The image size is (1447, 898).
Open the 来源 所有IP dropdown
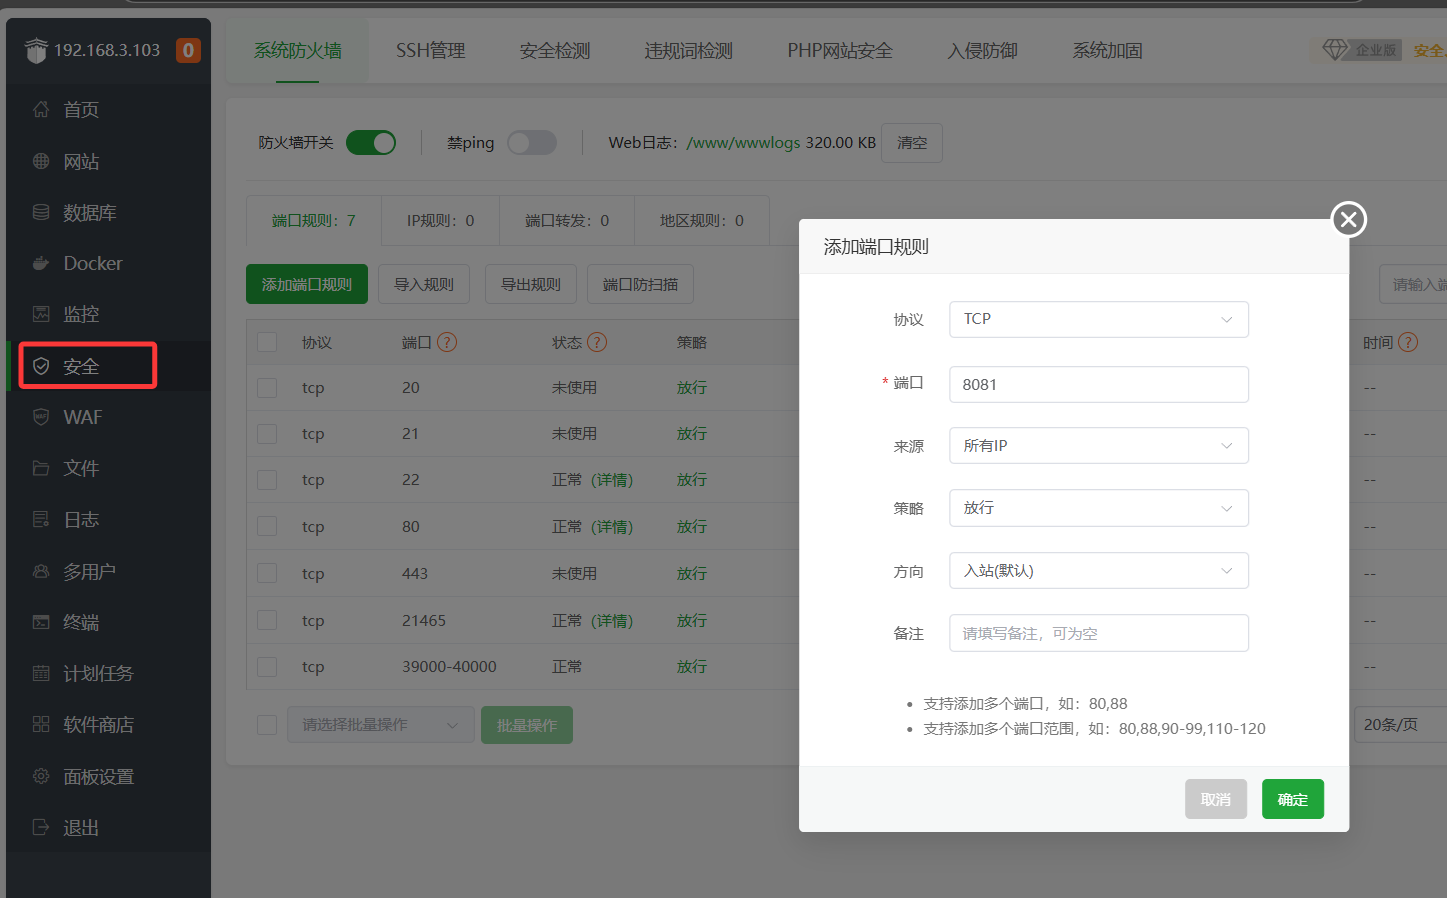[x=1098, y=446]
